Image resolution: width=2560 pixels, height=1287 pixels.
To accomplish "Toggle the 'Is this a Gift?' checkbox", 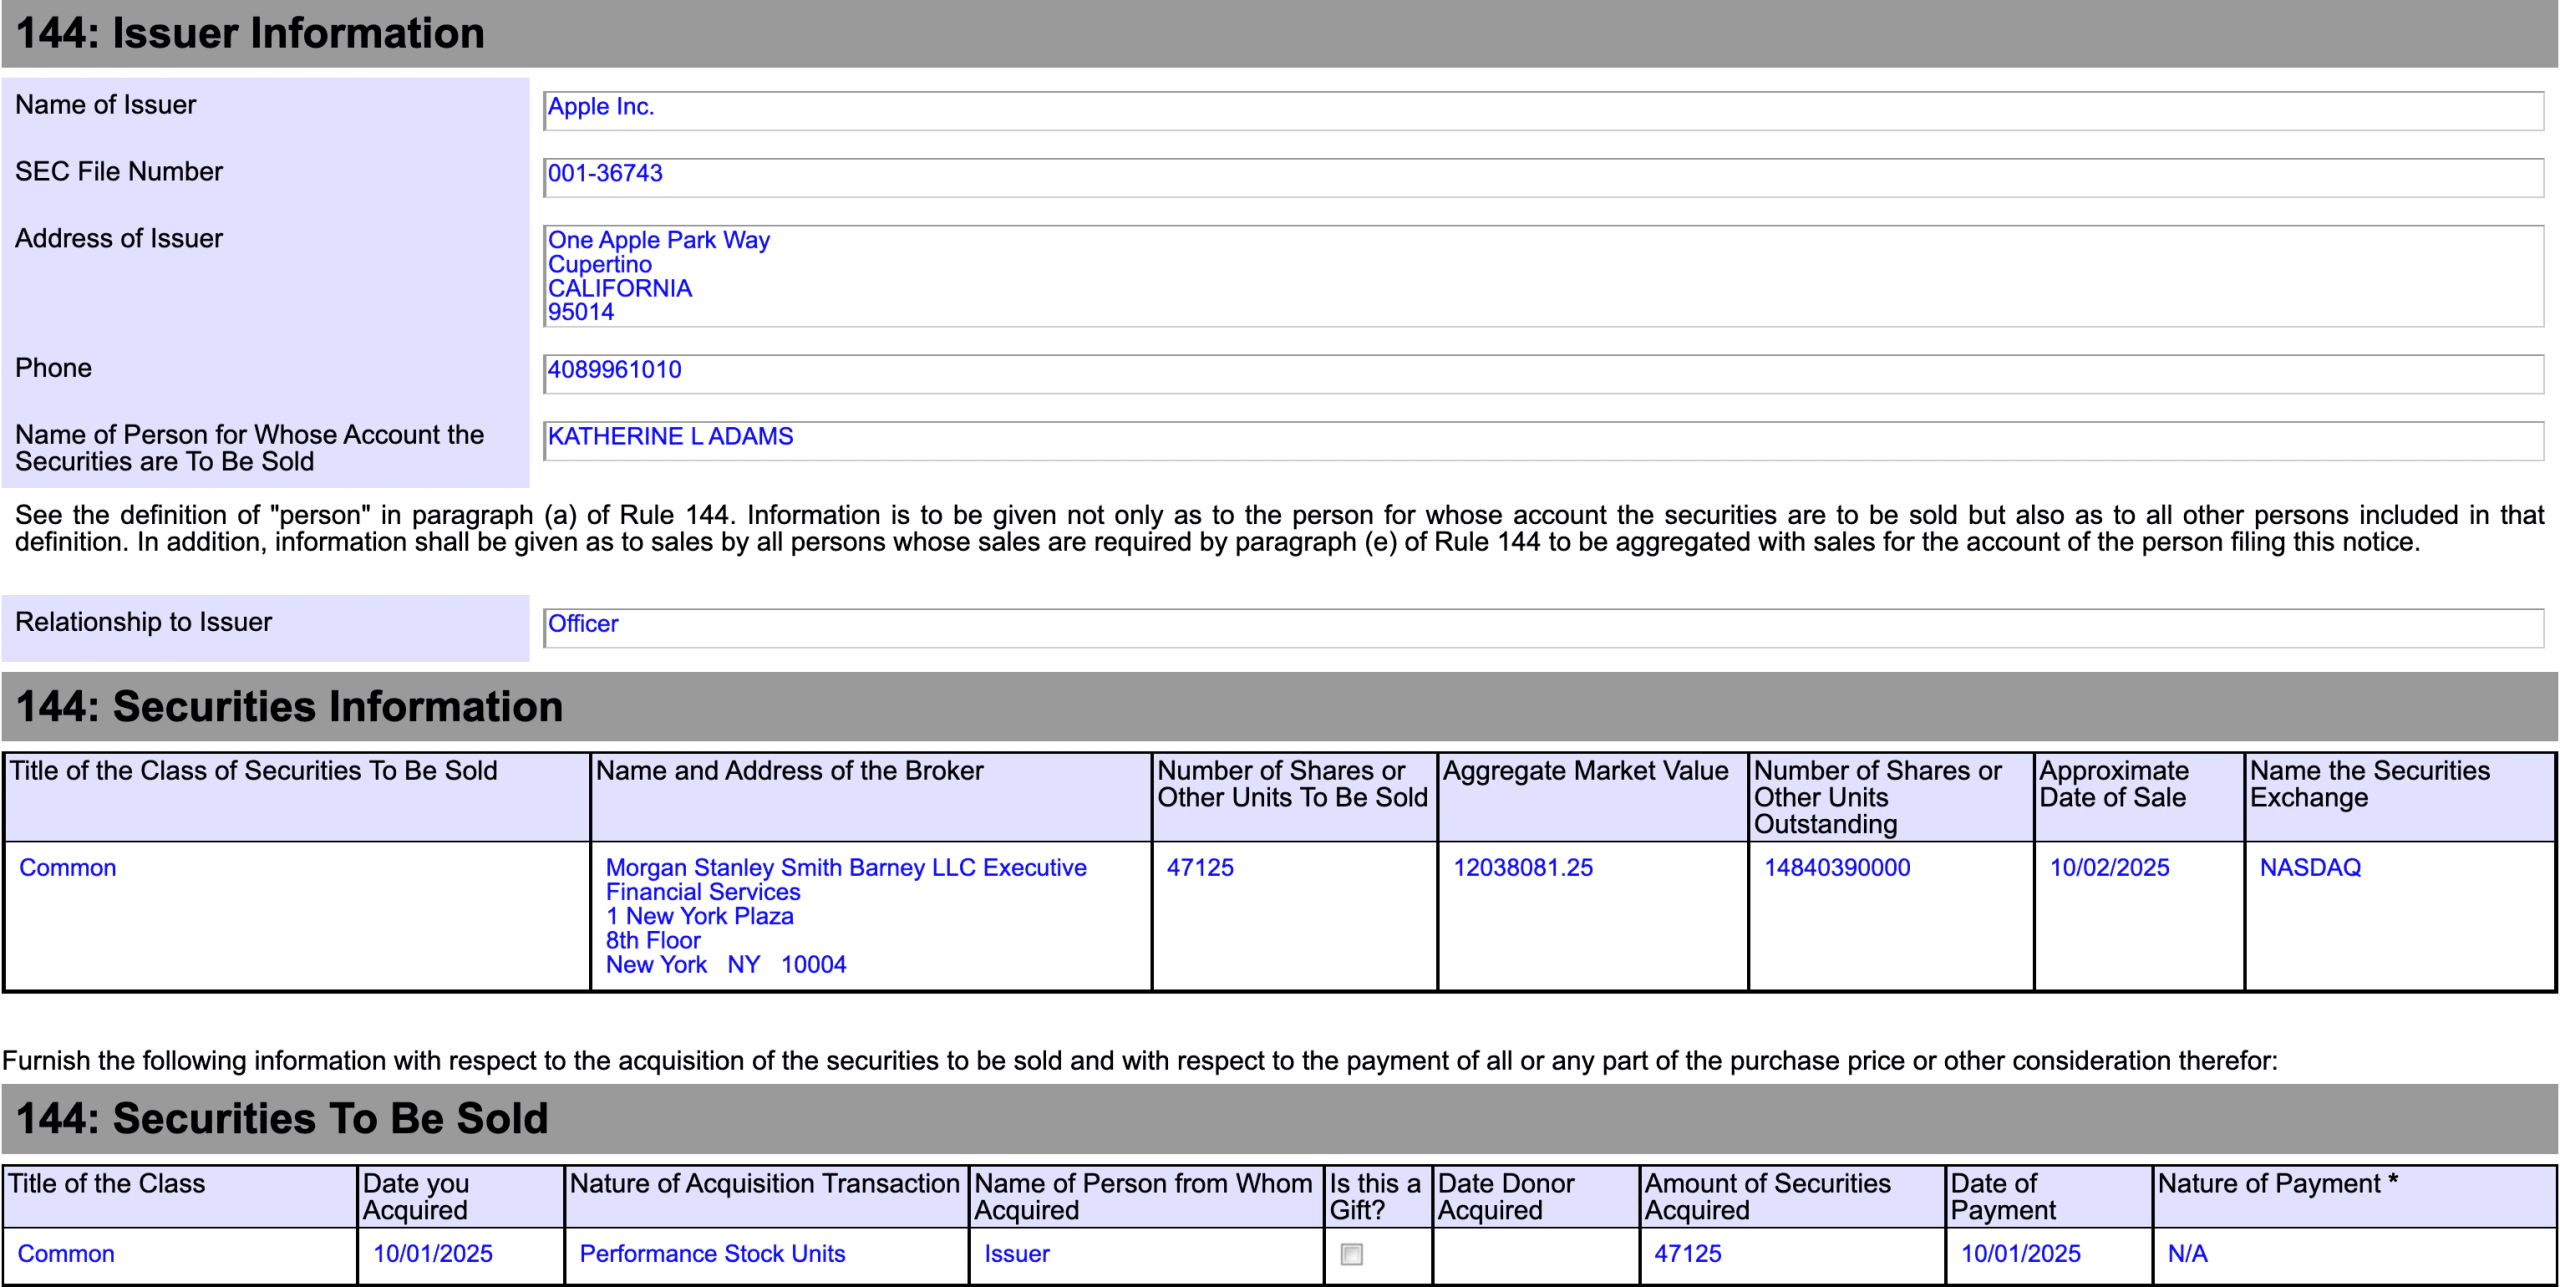I will pyautogui.click(x=1351, y=1254).
